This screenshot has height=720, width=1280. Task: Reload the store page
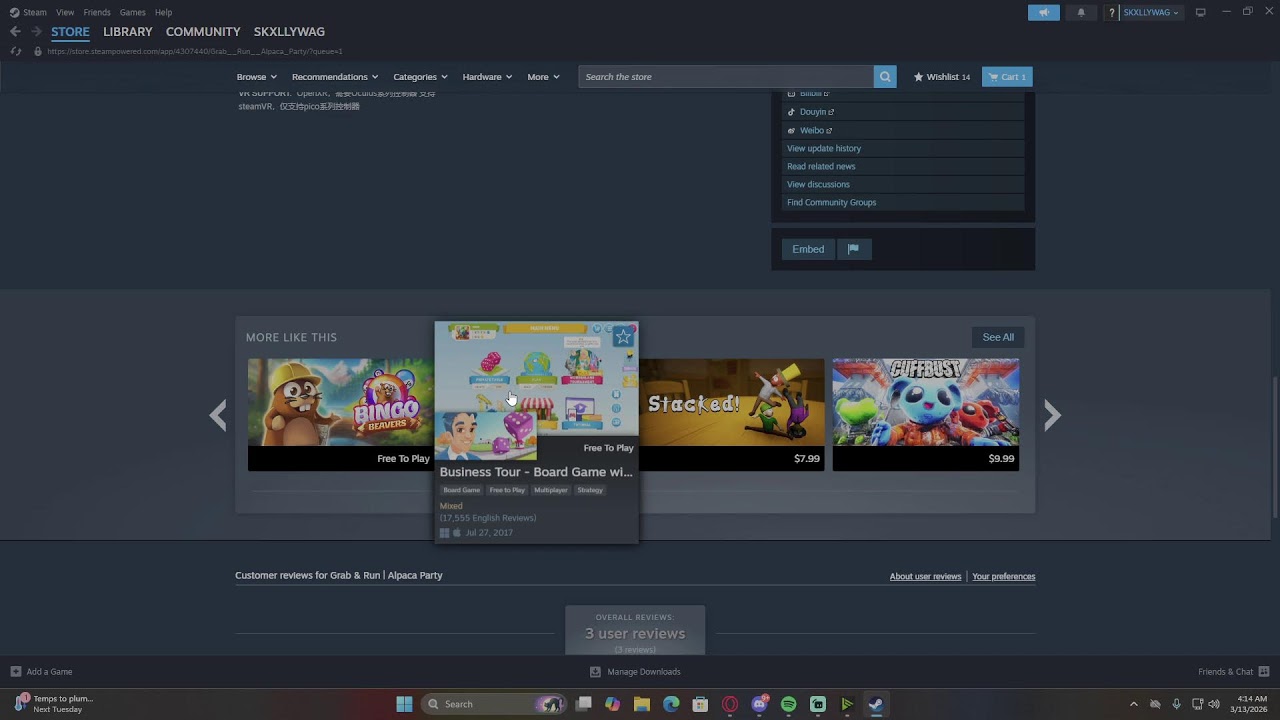point(15,51)
